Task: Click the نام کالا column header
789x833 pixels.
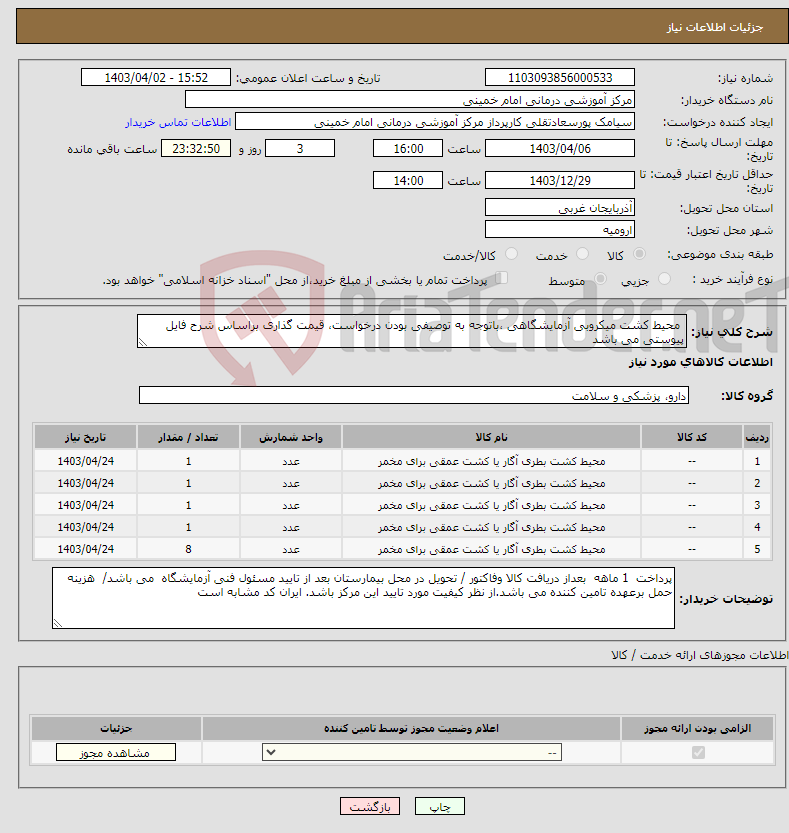Action: (x=491, y=437)
